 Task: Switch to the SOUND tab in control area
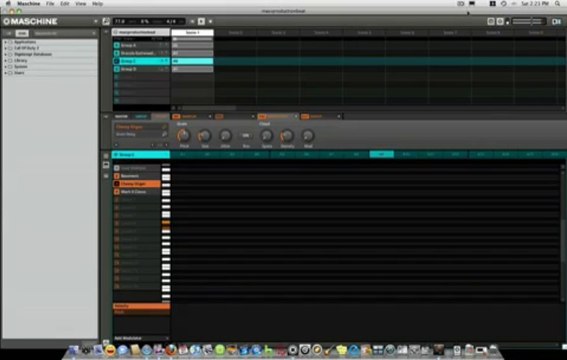pos(160,116)
